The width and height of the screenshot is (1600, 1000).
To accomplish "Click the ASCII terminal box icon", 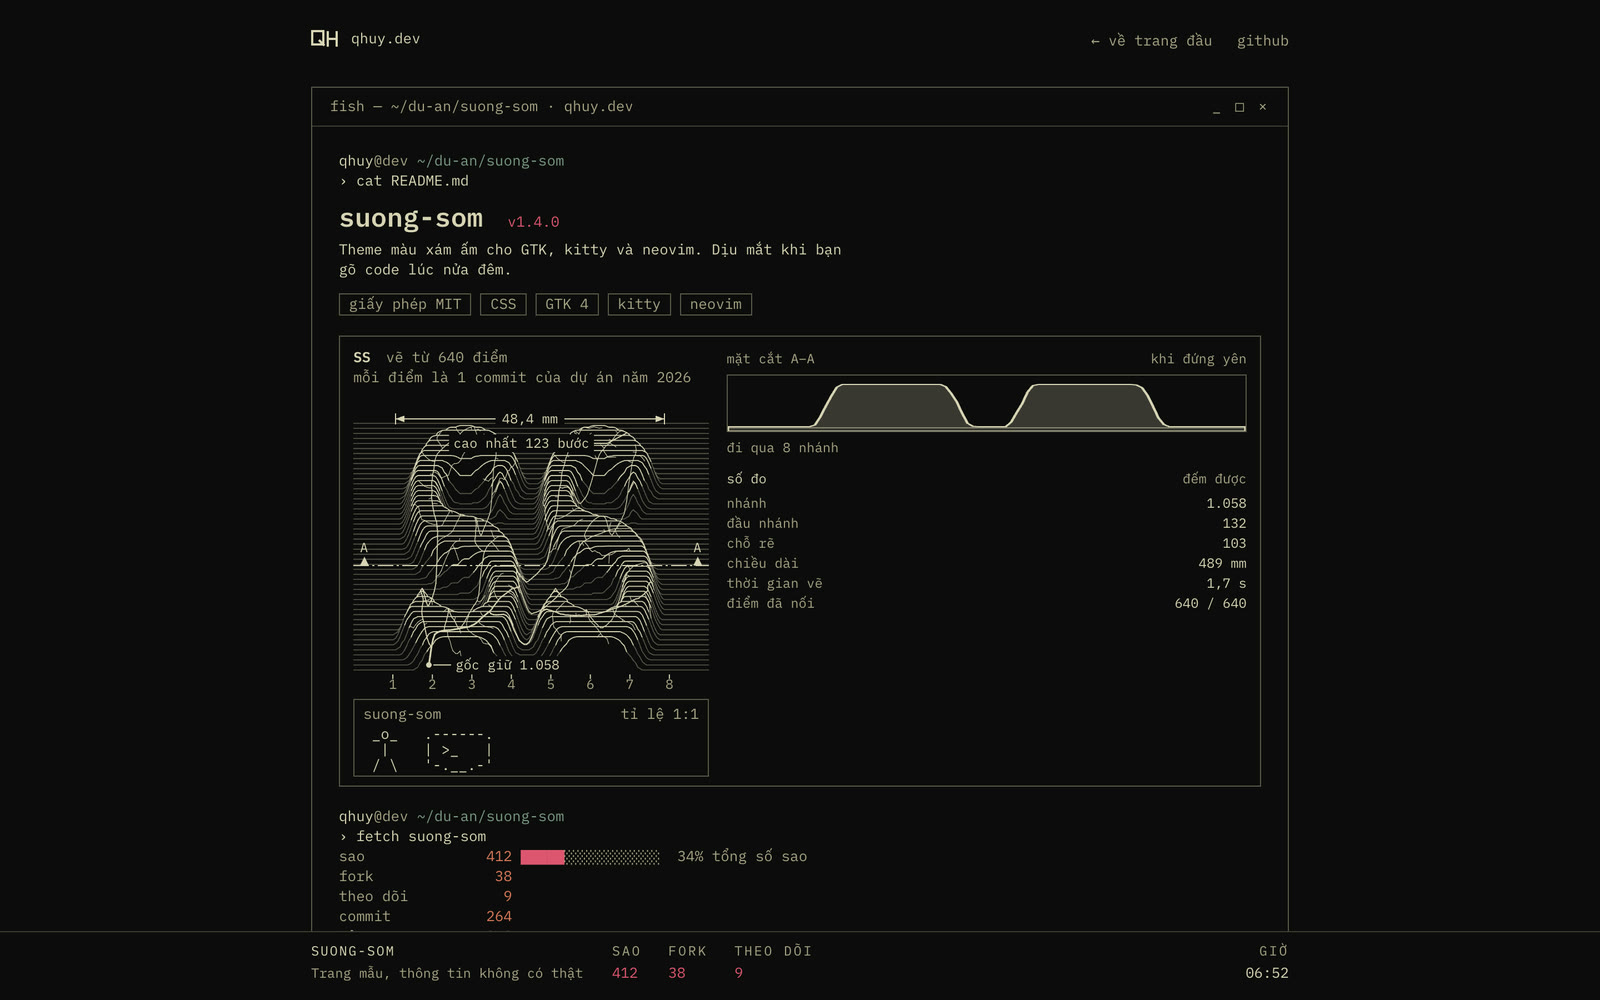I will point(459,751).
